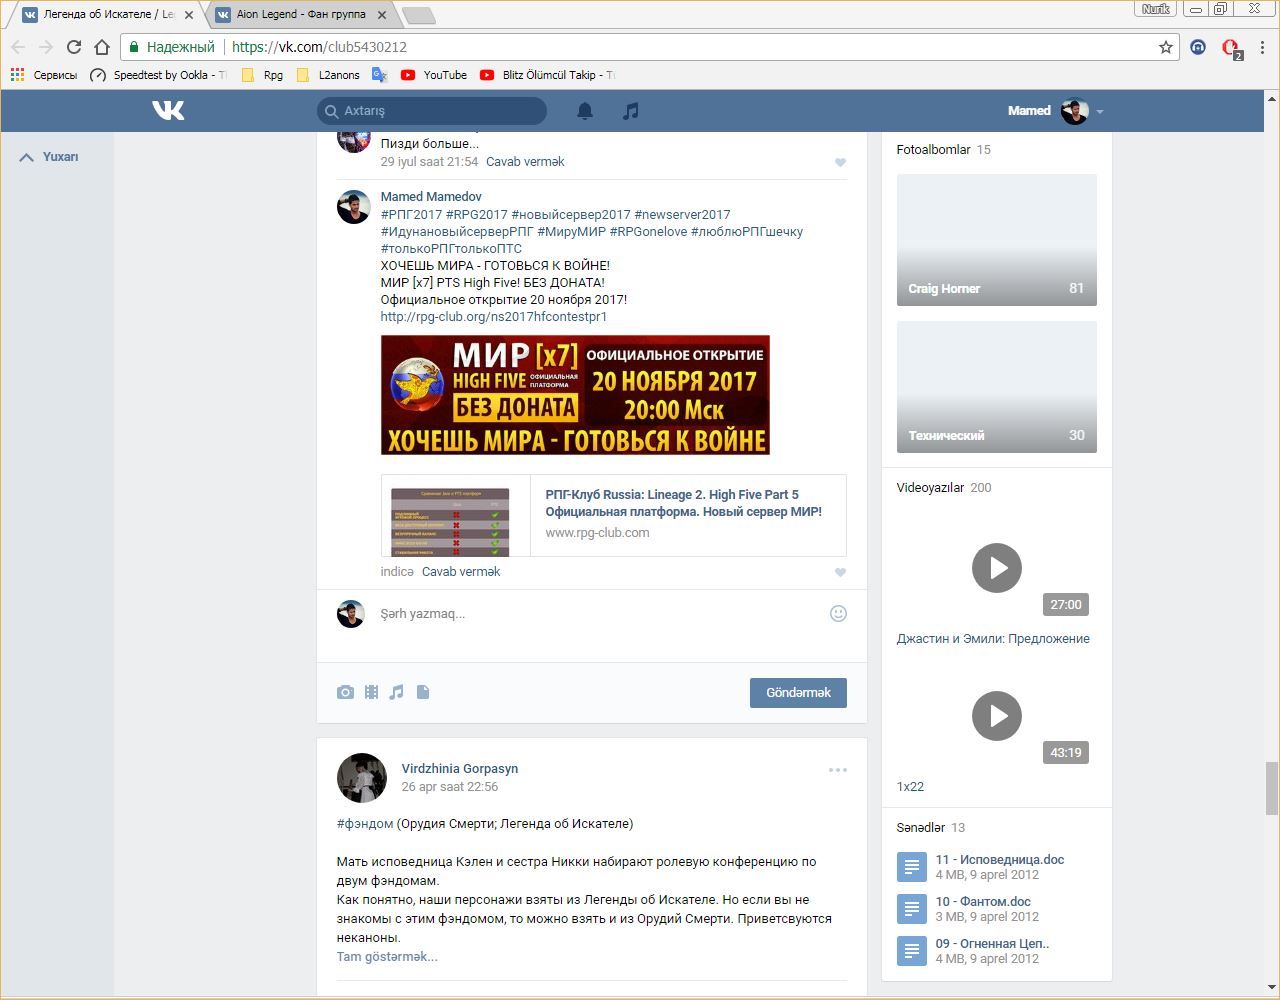Play the 43:19 video 1x22
The width and height of the screenshot is (1280, 1000).
997,716
